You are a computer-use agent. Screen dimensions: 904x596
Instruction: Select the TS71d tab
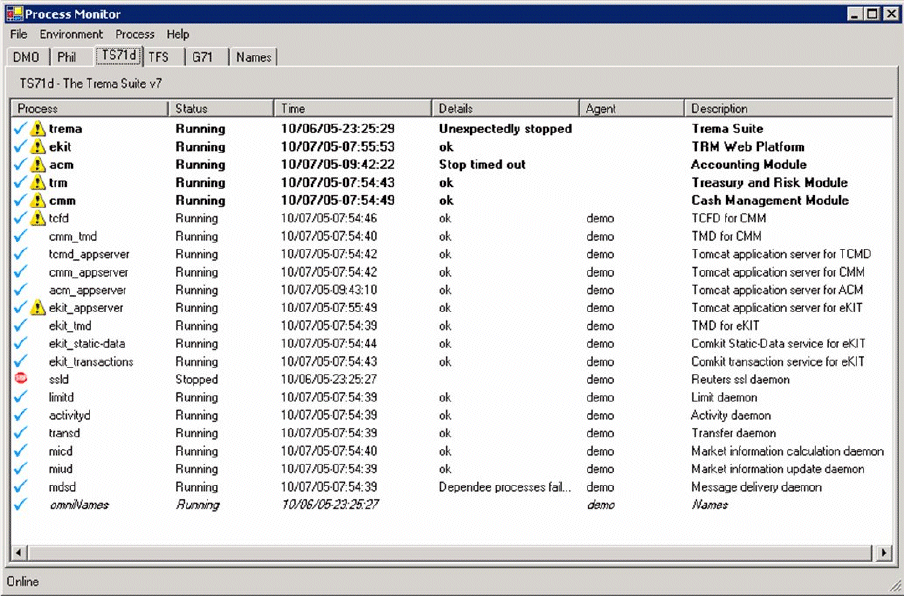point(119,55)
